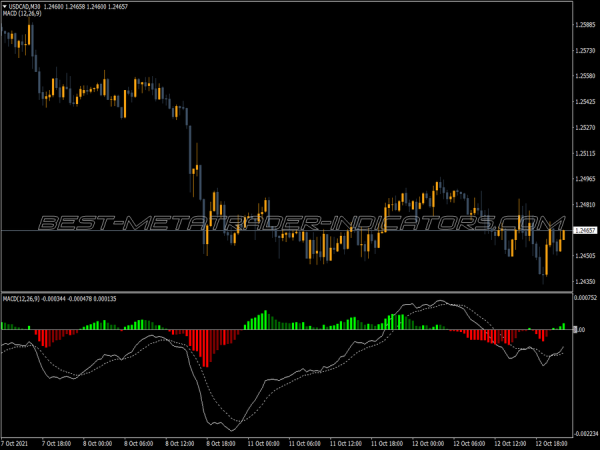Image resolution: width=600 pixels, height=450 pixels.
Task: Click the 7 Oct 2021 date label
Action: (x=15, y=443)
